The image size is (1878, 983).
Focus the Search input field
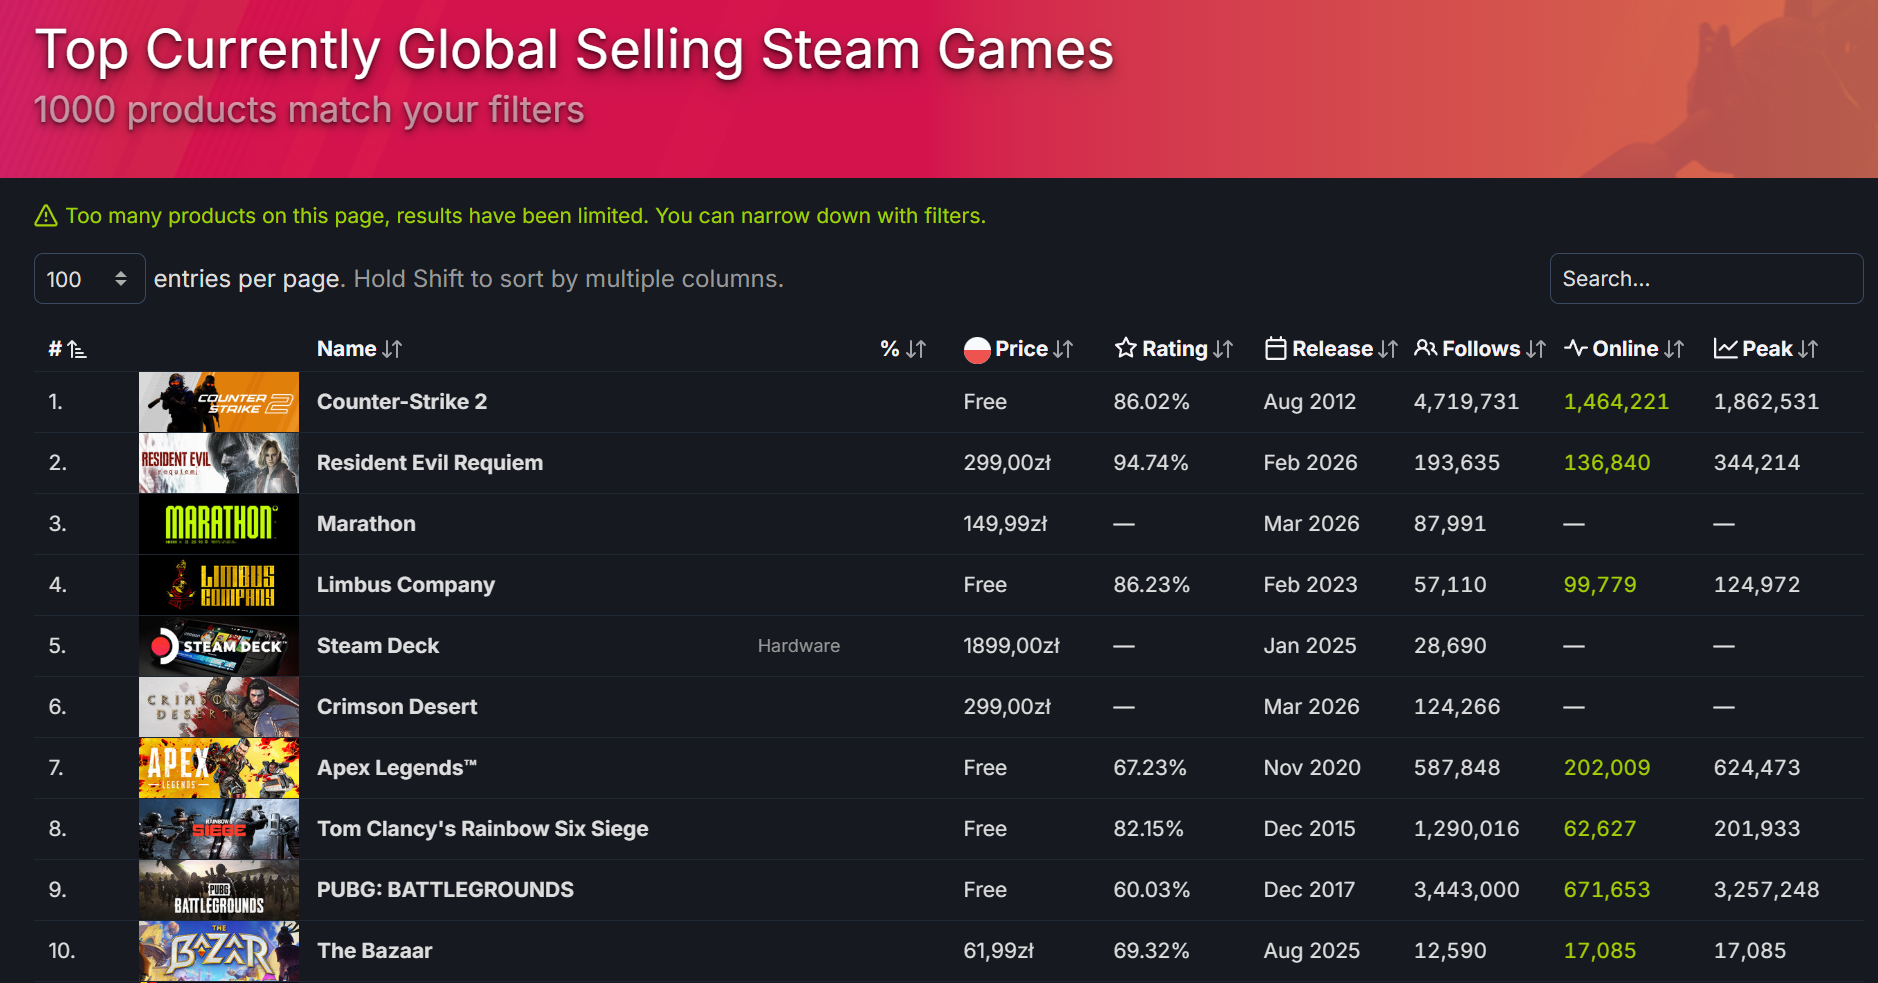point(1705,279)
